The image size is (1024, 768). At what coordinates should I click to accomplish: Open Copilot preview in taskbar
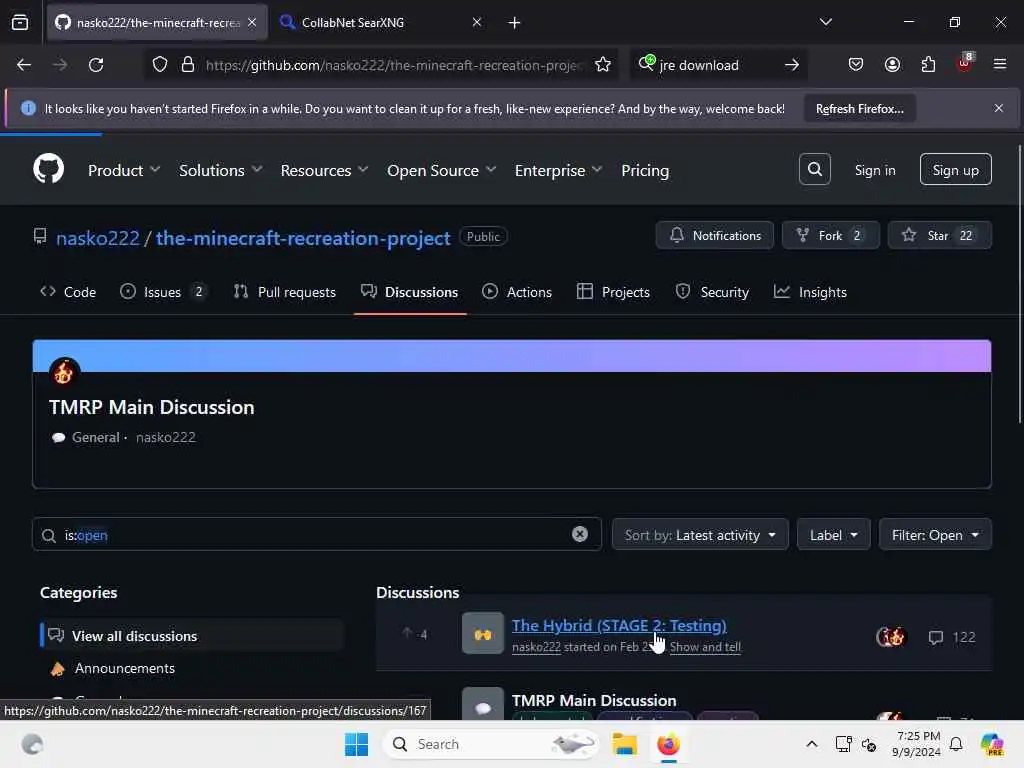pos(992,744)
